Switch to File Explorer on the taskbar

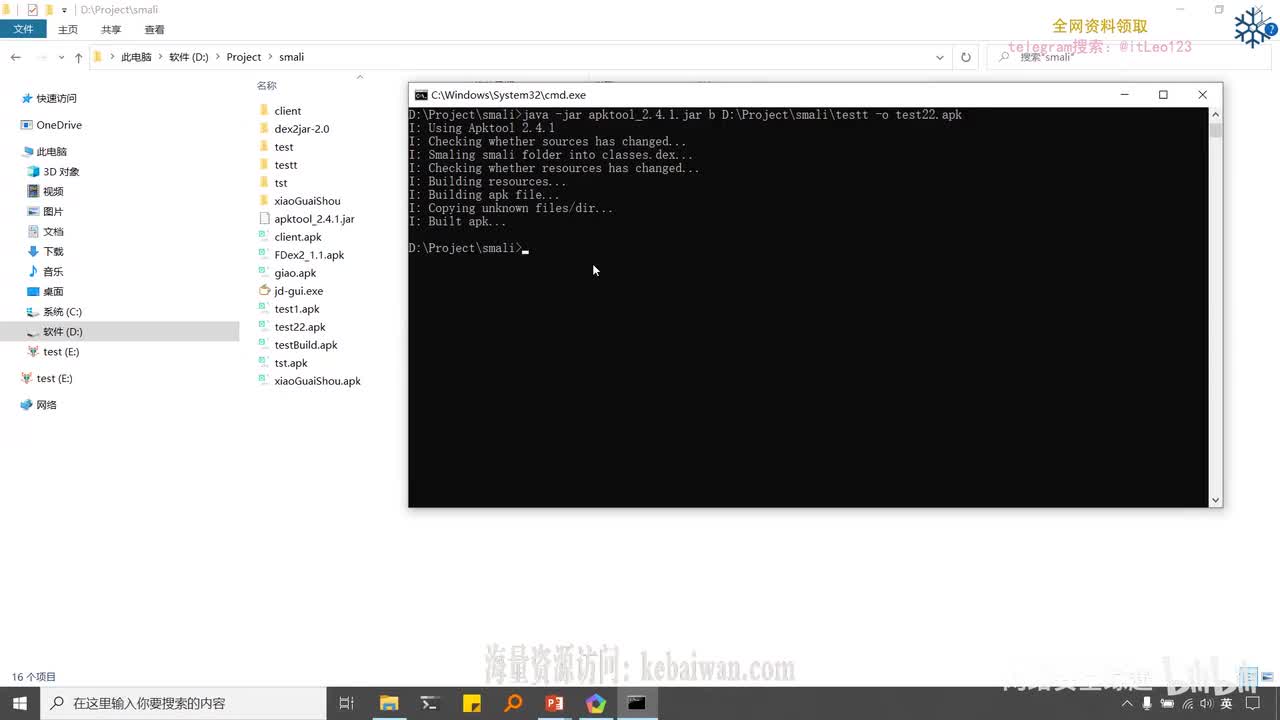389,703
